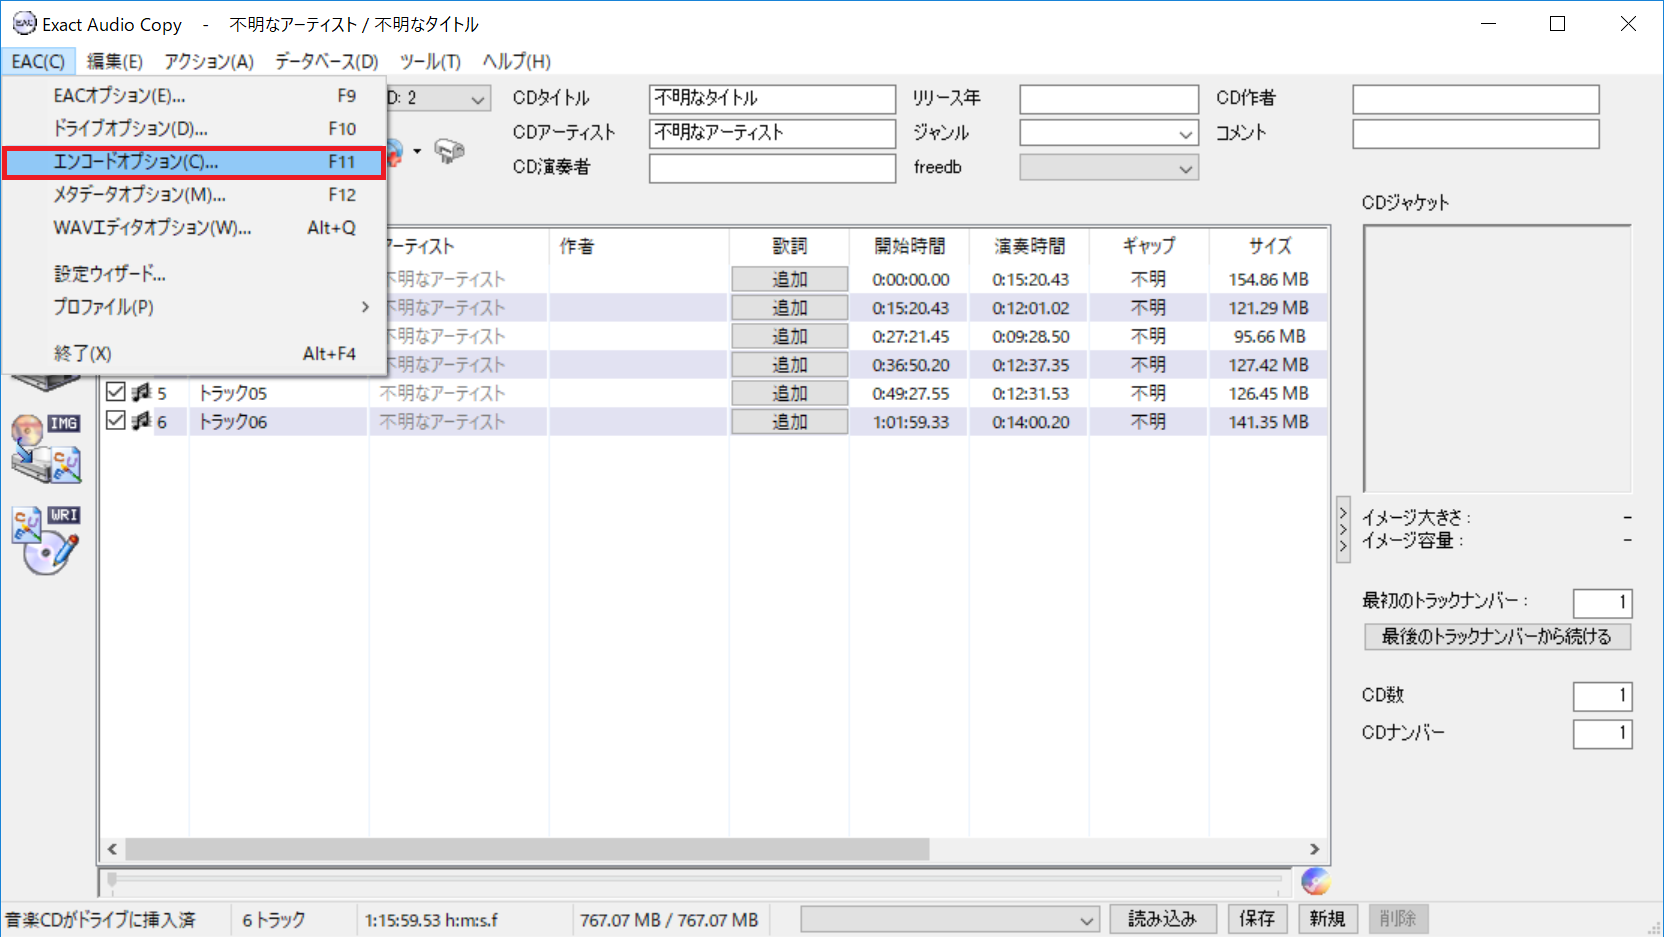This screenshot has height=937, width=1664.
Task: Click the 読み込み button
Action: (1162, 919)
